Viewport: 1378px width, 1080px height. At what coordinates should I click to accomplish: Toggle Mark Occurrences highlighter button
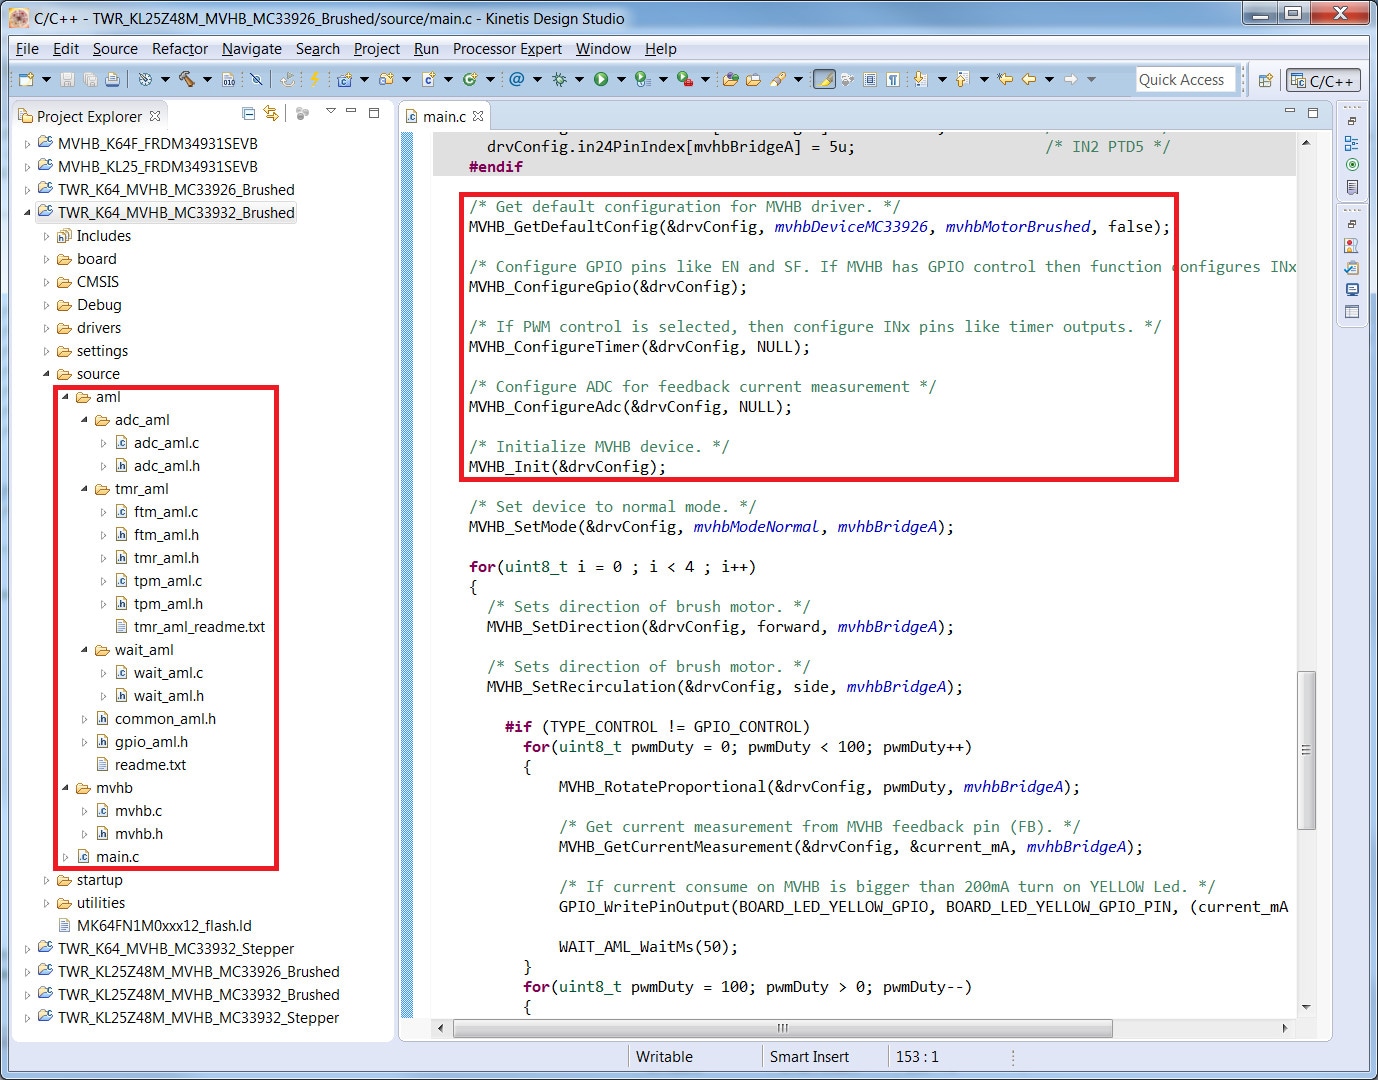pos(824,79)
